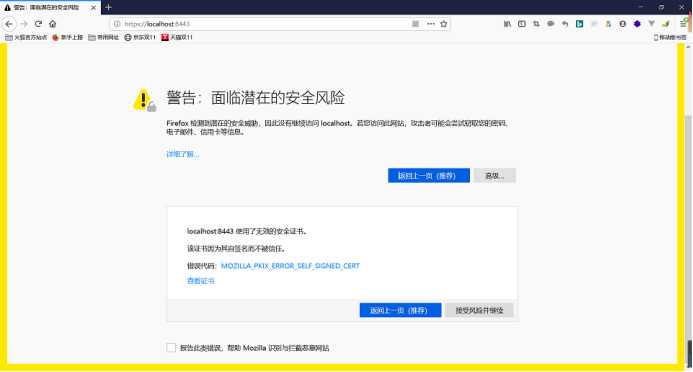Screen dimensions: 693x372
Task: Open the Firefox hamburger menu
Action: pyautogui.click(x=683, y=24)
